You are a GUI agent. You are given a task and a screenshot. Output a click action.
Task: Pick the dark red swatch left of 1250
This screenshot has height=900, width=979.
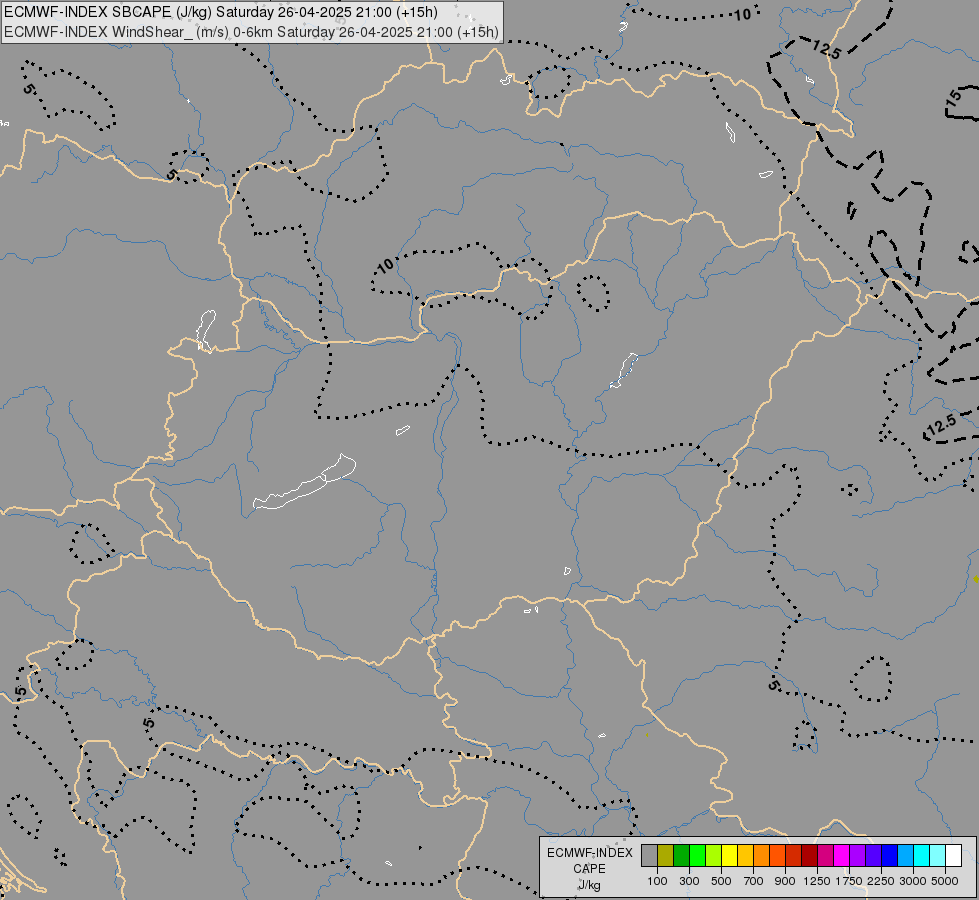point(809,856)
